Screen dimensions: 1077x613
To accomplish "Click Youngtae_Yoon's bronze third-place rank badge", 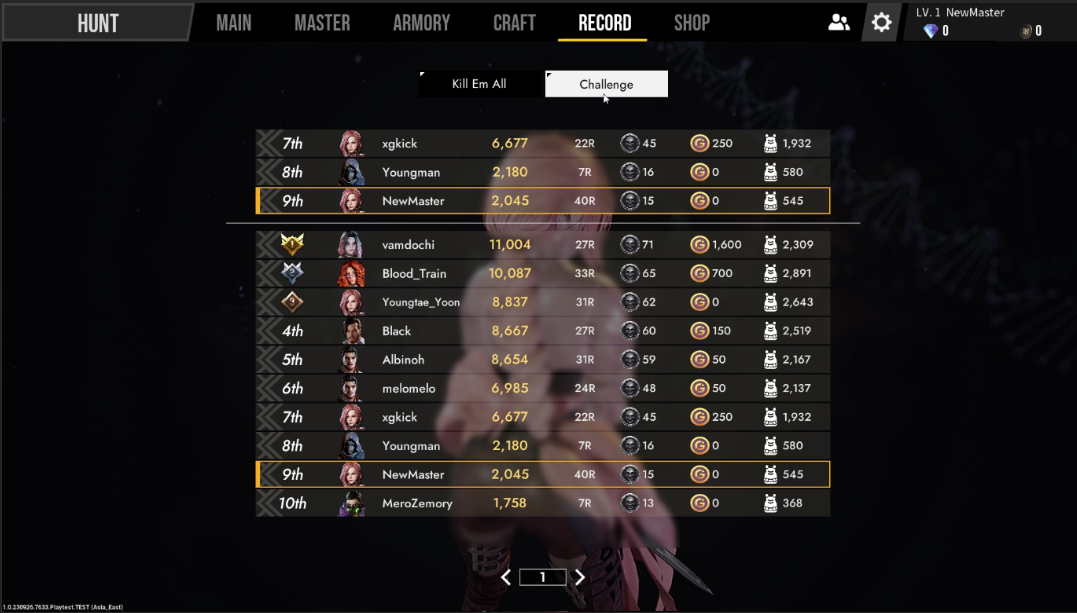I will pos(292,302).
